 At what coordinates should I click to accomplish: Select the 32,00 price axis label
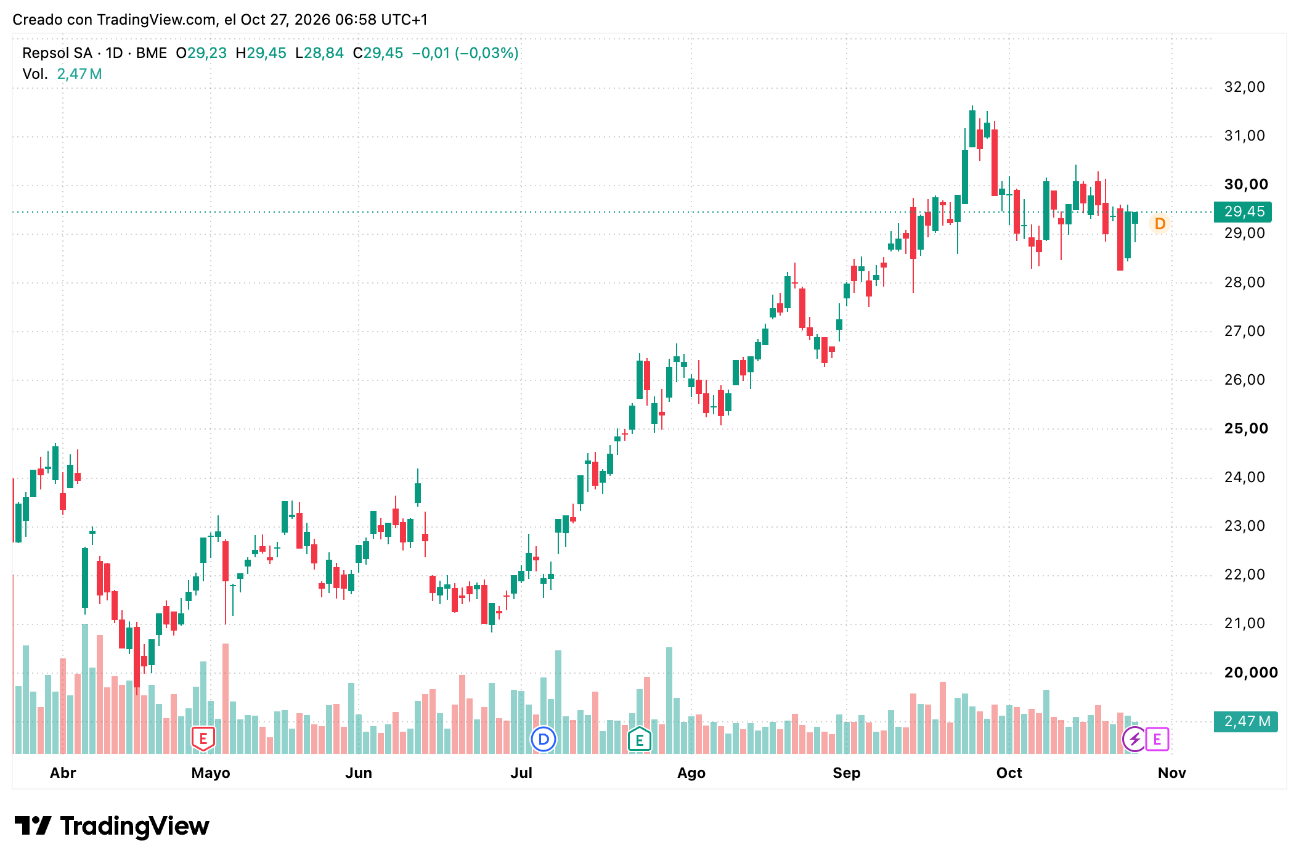[x=1245, y=87]
